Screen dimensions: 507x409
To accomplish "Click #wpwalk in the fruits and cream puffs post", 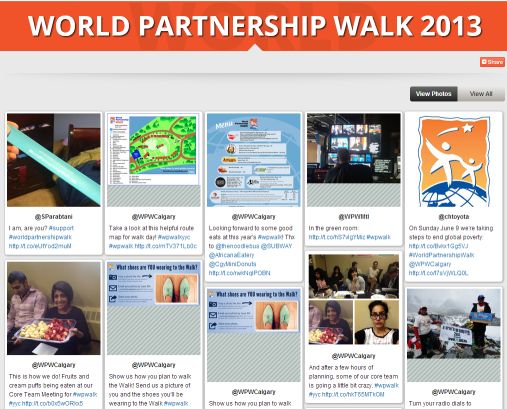I will tap(85, 394).
